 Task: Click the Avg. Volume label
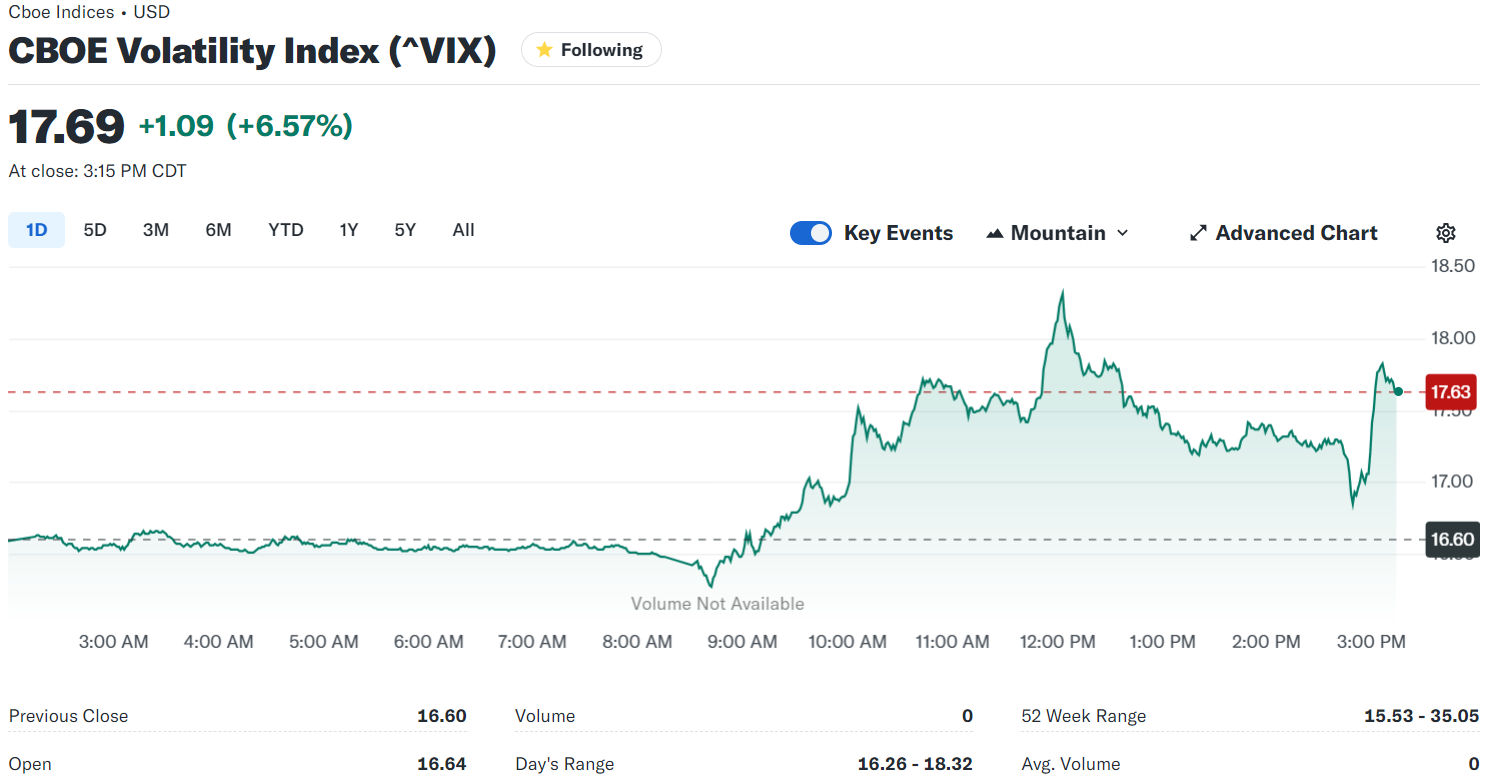[x=1071, y=764]
